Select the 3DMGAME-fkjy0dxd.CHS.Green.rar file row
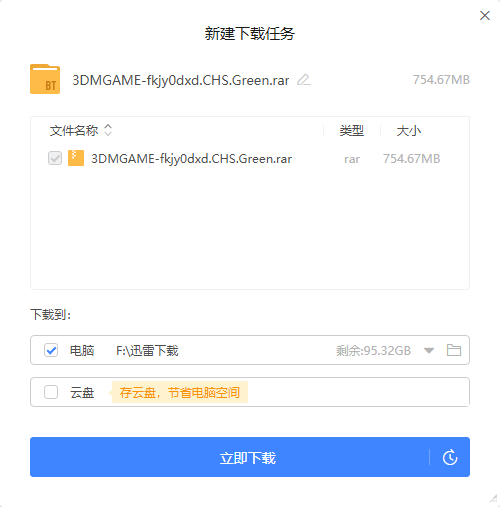 250,158
